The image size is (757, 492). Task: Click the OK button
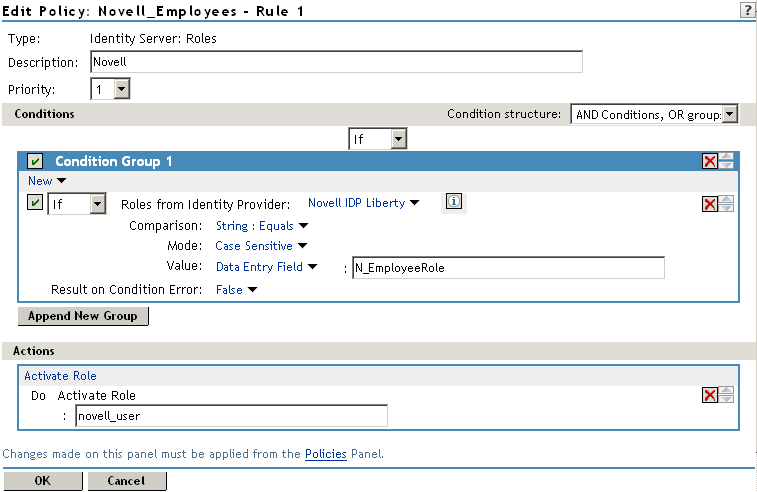[43, 481]
